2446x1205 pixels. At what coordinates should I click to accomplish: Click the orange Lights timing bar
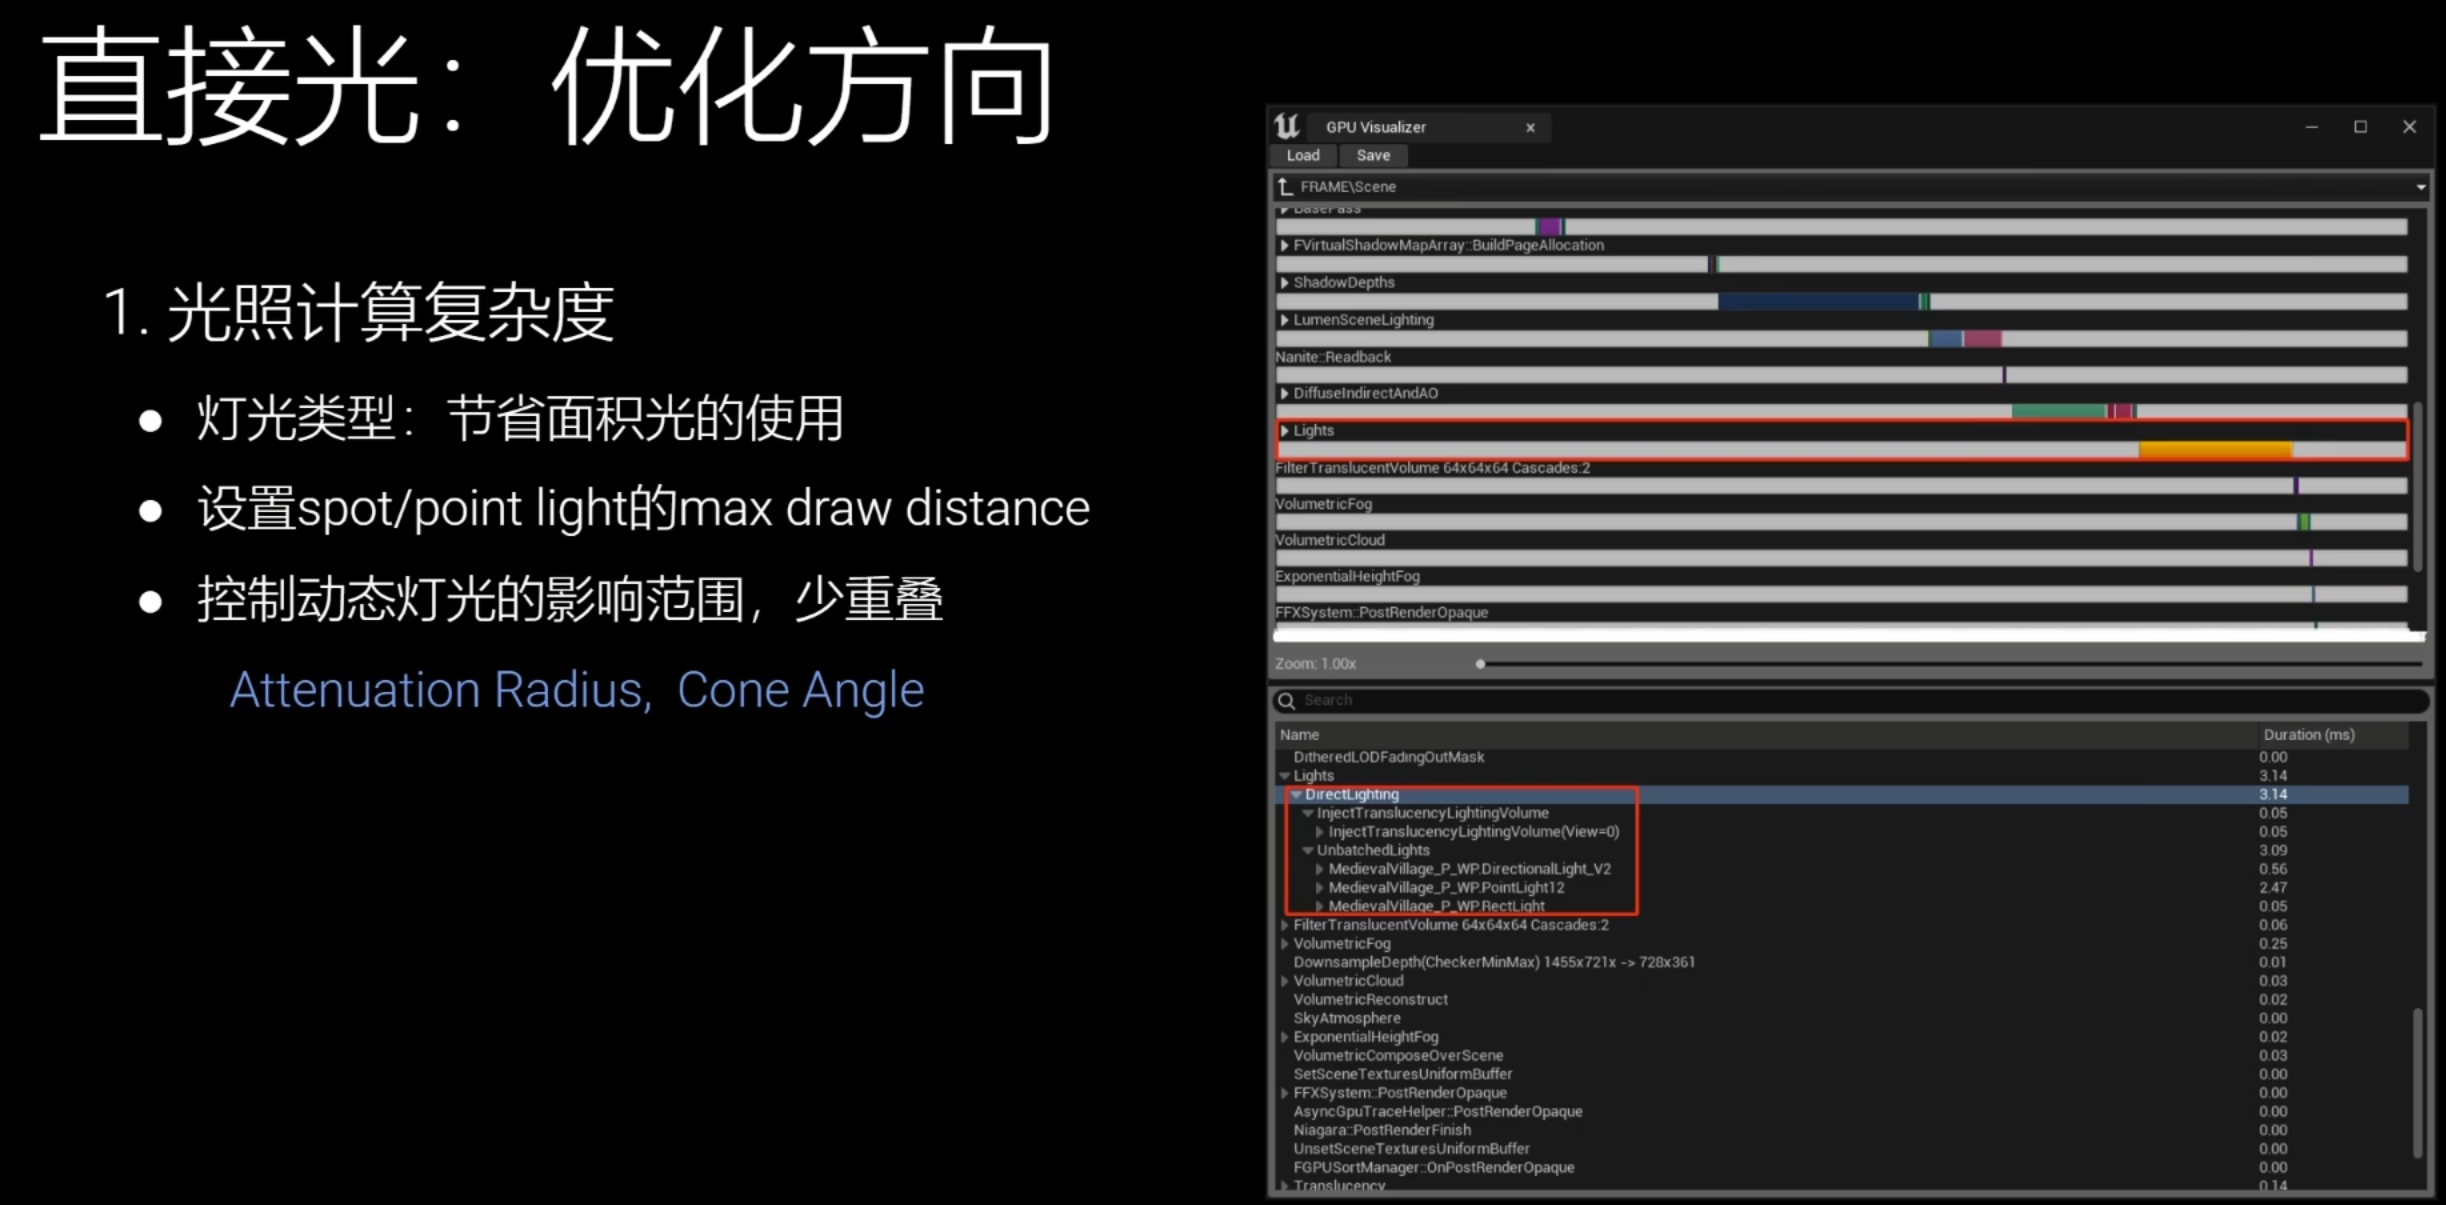coord(2214,450)
